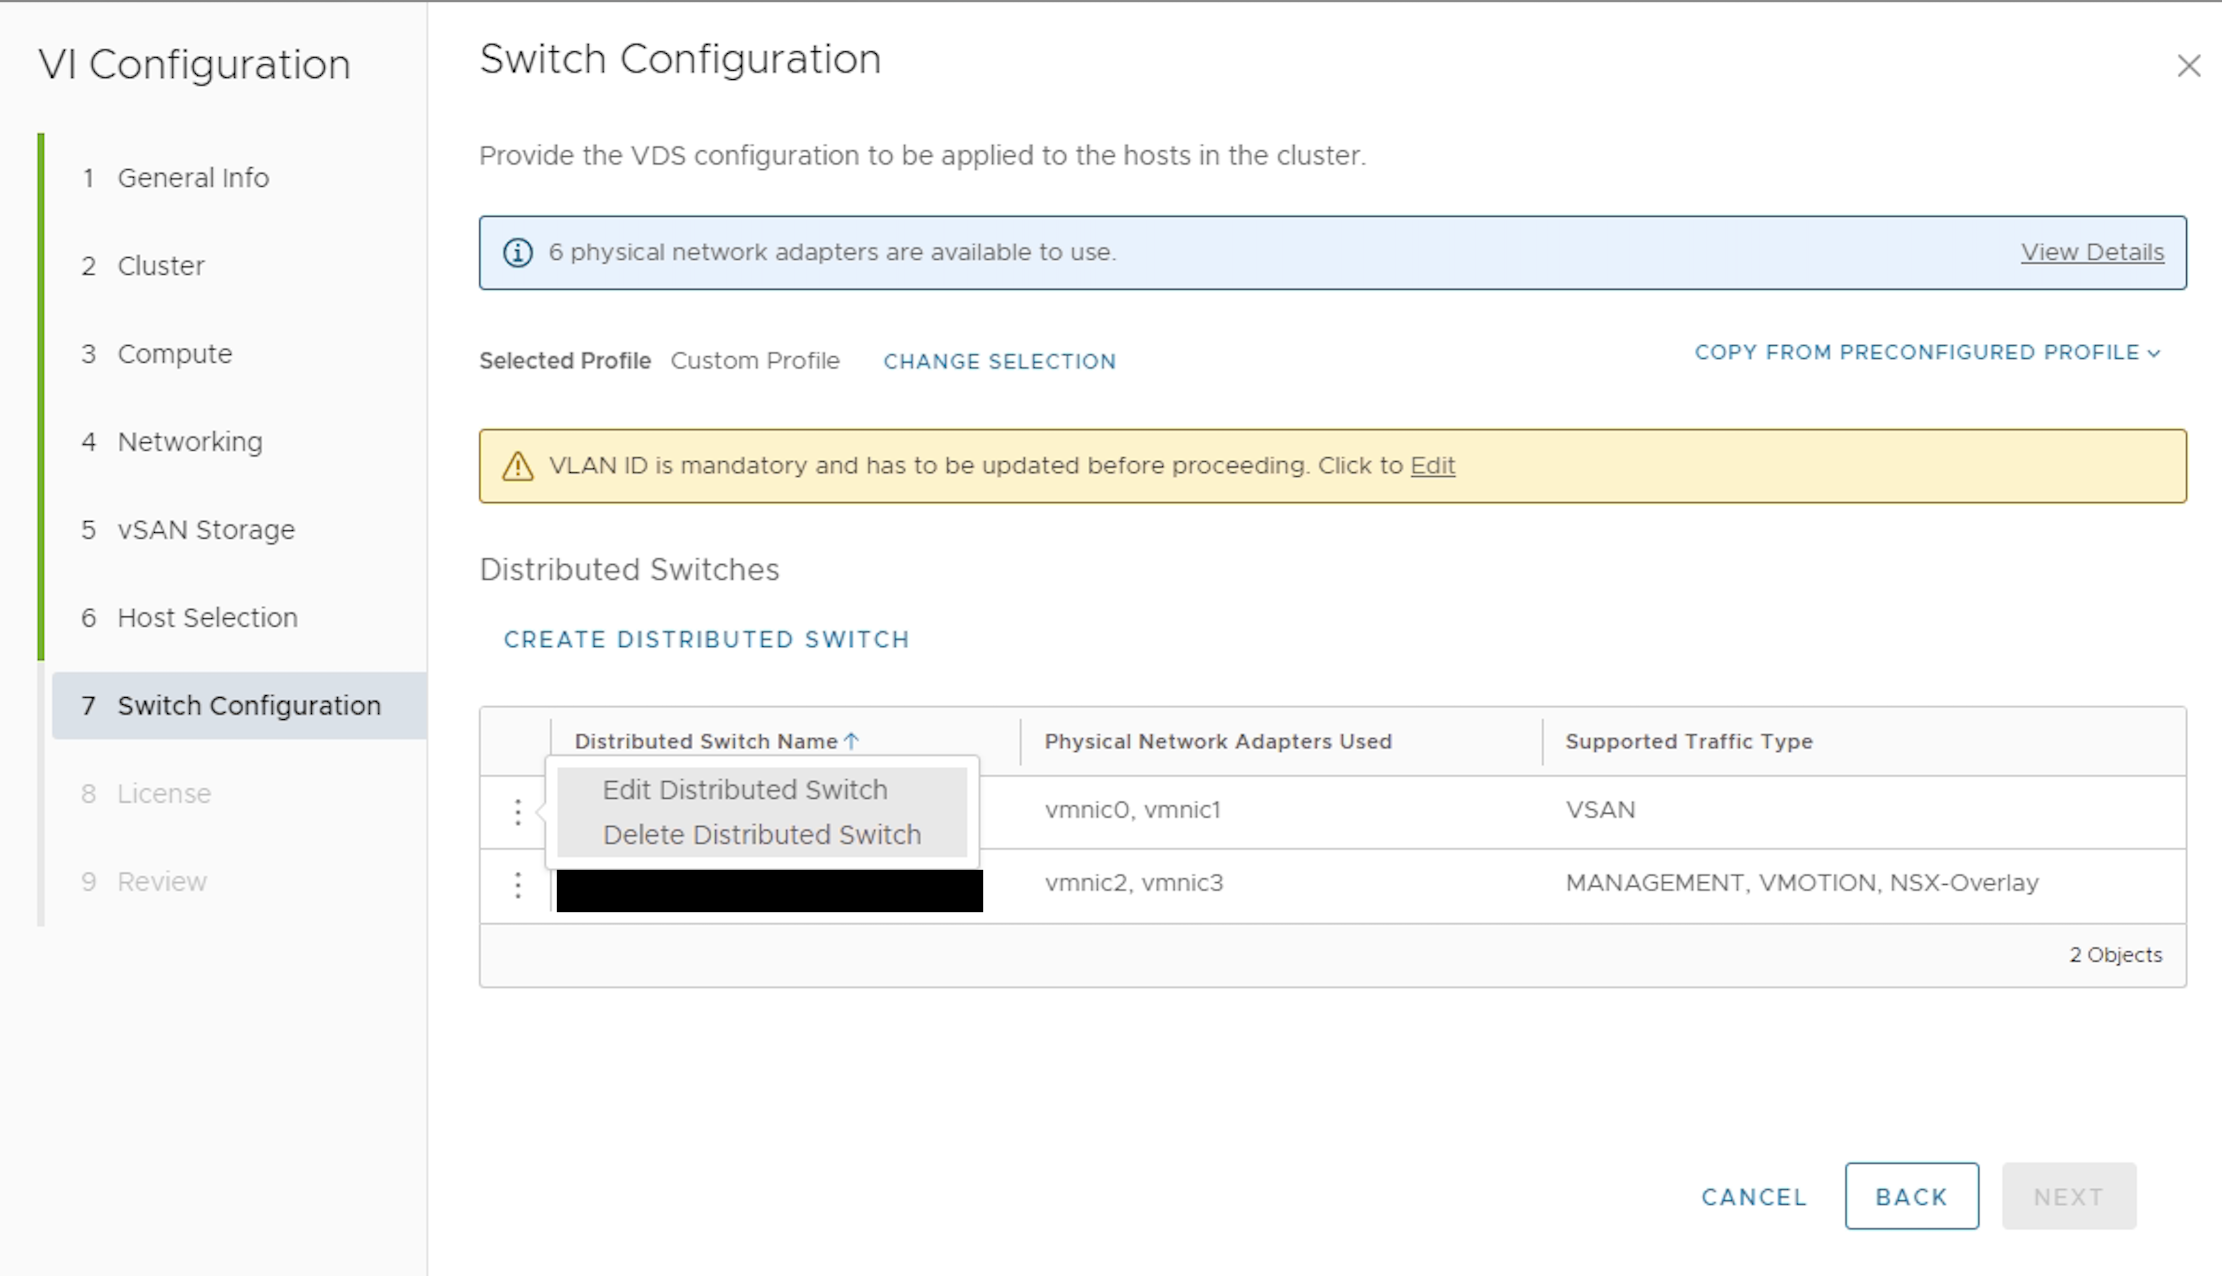The image size is (2222, 1276).
Task: Navigate to Networking step
Action: pyautogui.click(x=190, y=442)
